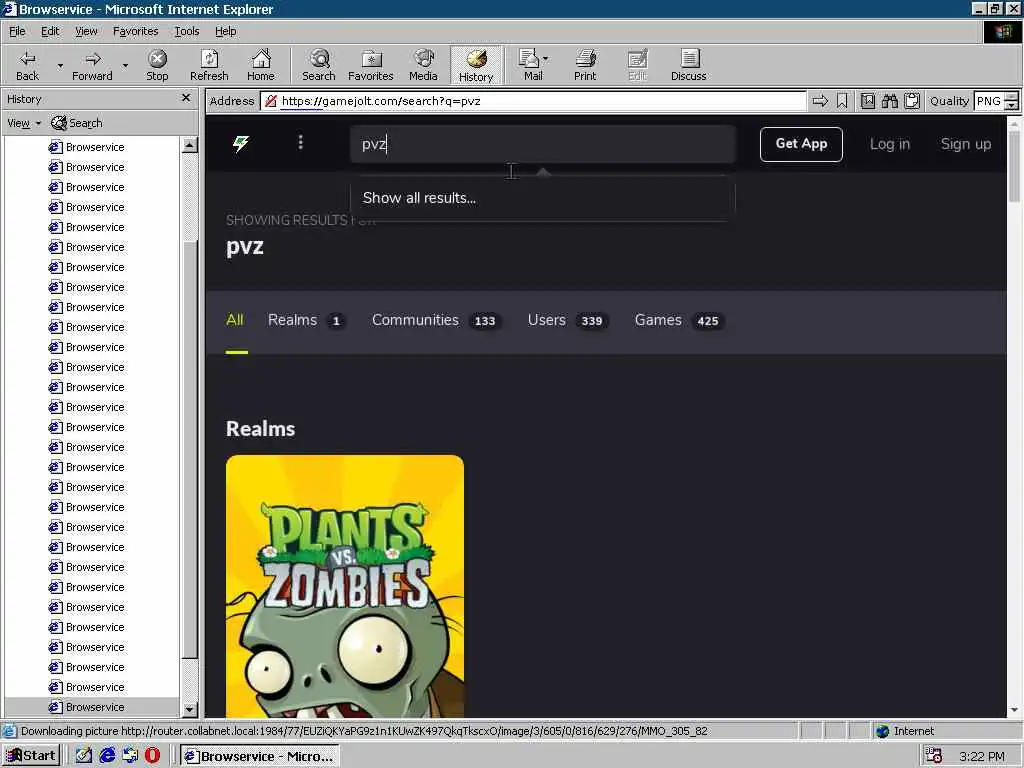Click the History pane scroll up arrow
1024x768 pixels.
coord(189,145)
